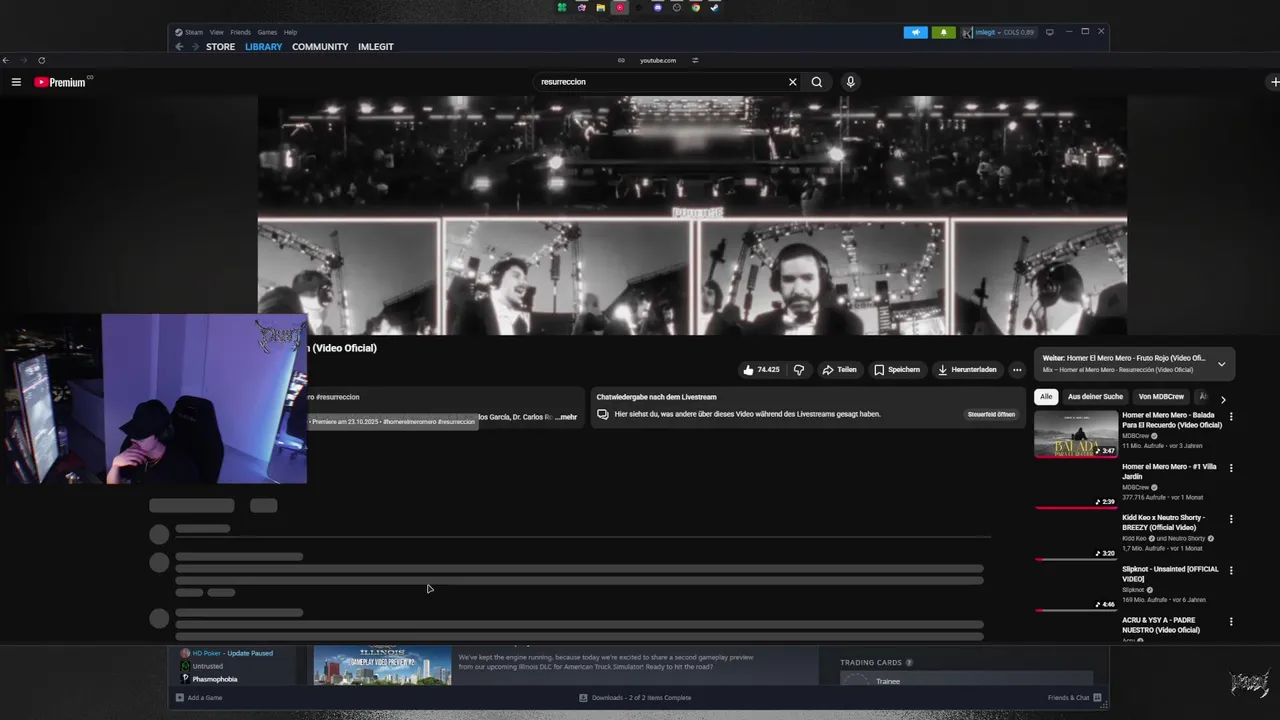Dislike the video with thumbs-down
This screenshot has width=1280, height=720.
click(799, 370)
